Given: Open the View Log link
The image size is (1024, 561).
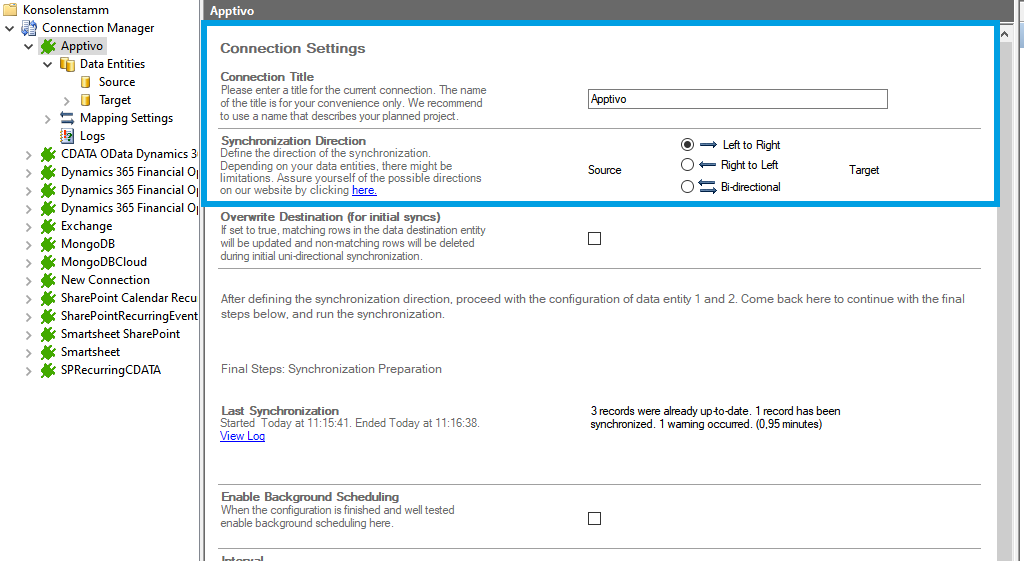Looking at the screenshot, I should 242,436.
